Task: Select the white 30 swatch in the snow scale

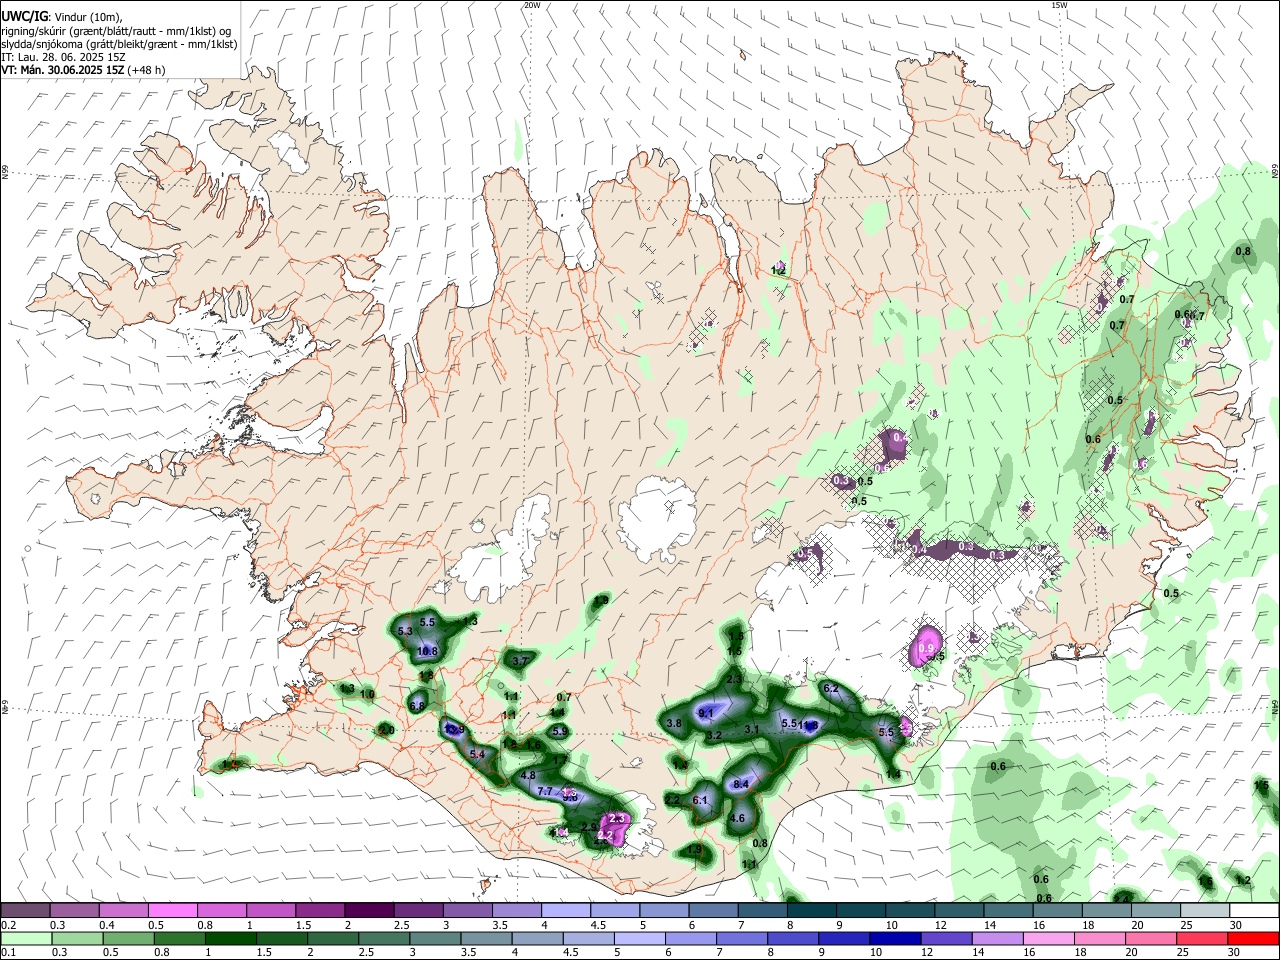Action: click(1253, 910)
